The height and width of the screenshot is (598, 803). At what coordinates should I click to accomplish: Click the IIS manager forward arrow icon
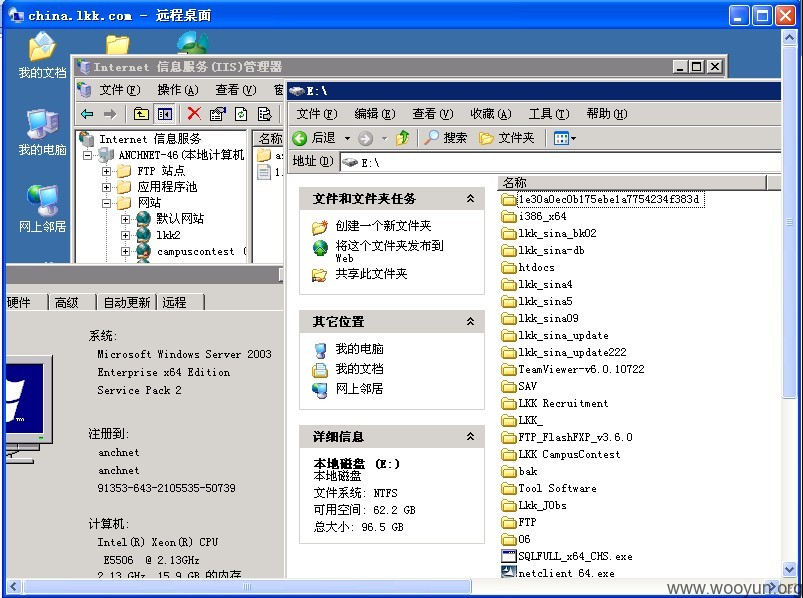[x=110, y=114]
